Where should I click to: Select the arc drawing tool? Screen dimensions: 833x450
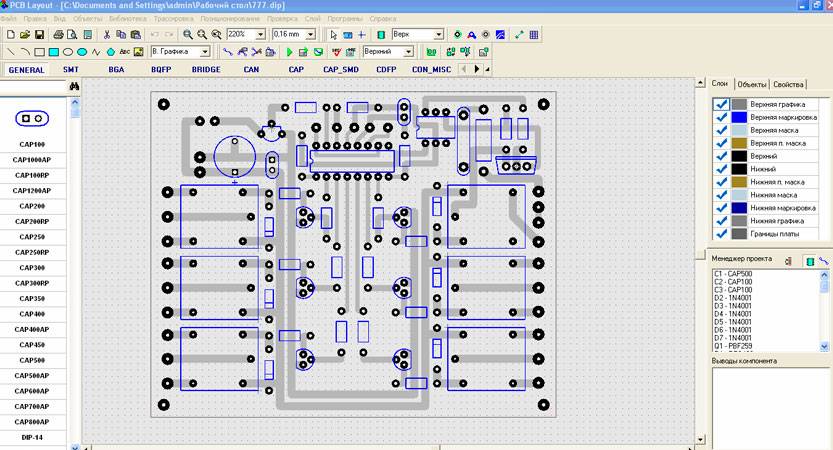[25, 52]
